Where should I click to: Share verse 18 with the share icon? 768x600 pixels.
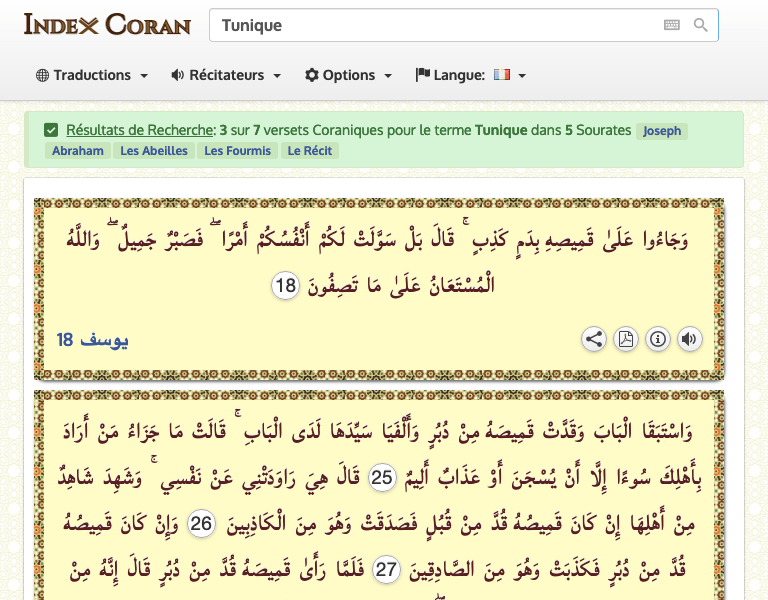pos(594,339)
